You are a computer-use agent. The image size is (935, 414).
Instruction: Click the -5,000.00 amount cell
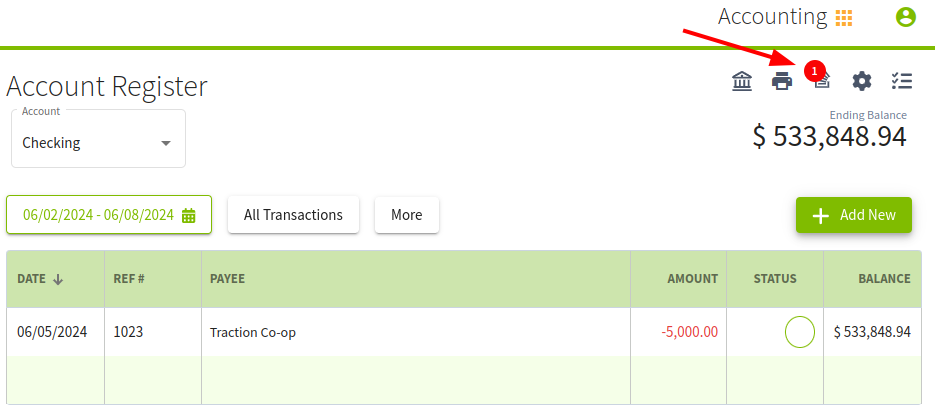pos(689,332)
